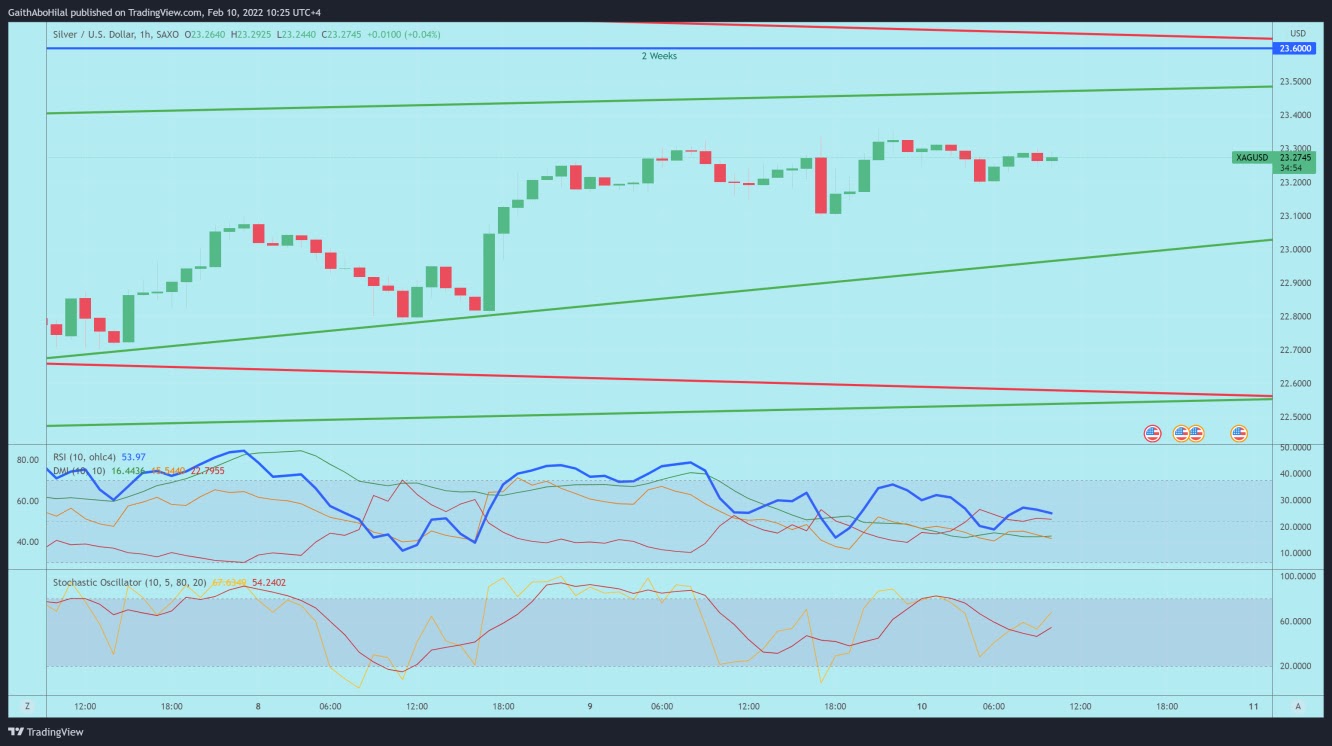Select the 2 Weeks line label
Viewport: 1332px width, 746px height.
click(659, 56)
